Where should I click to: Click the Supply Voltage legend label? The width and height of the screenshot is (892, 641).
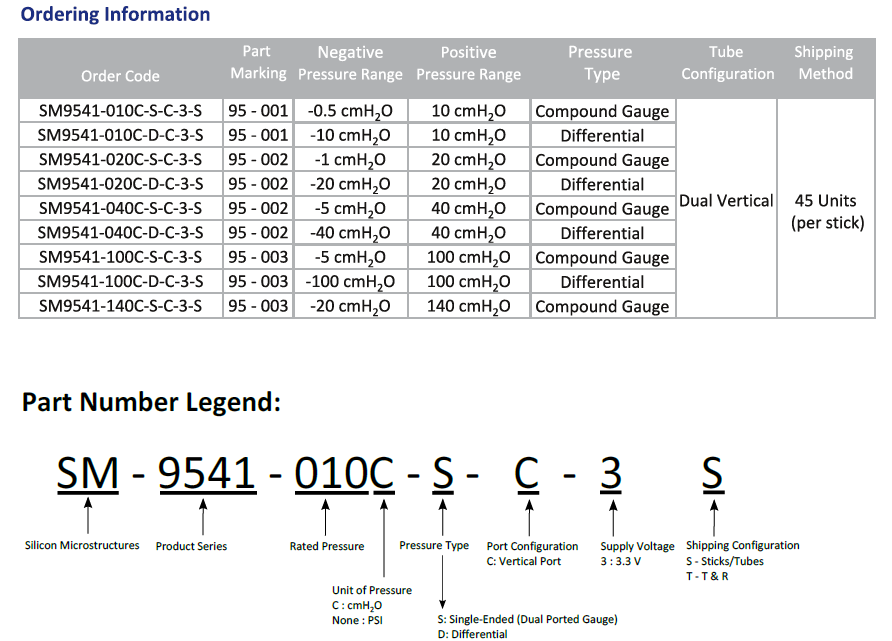pos(638,546)
